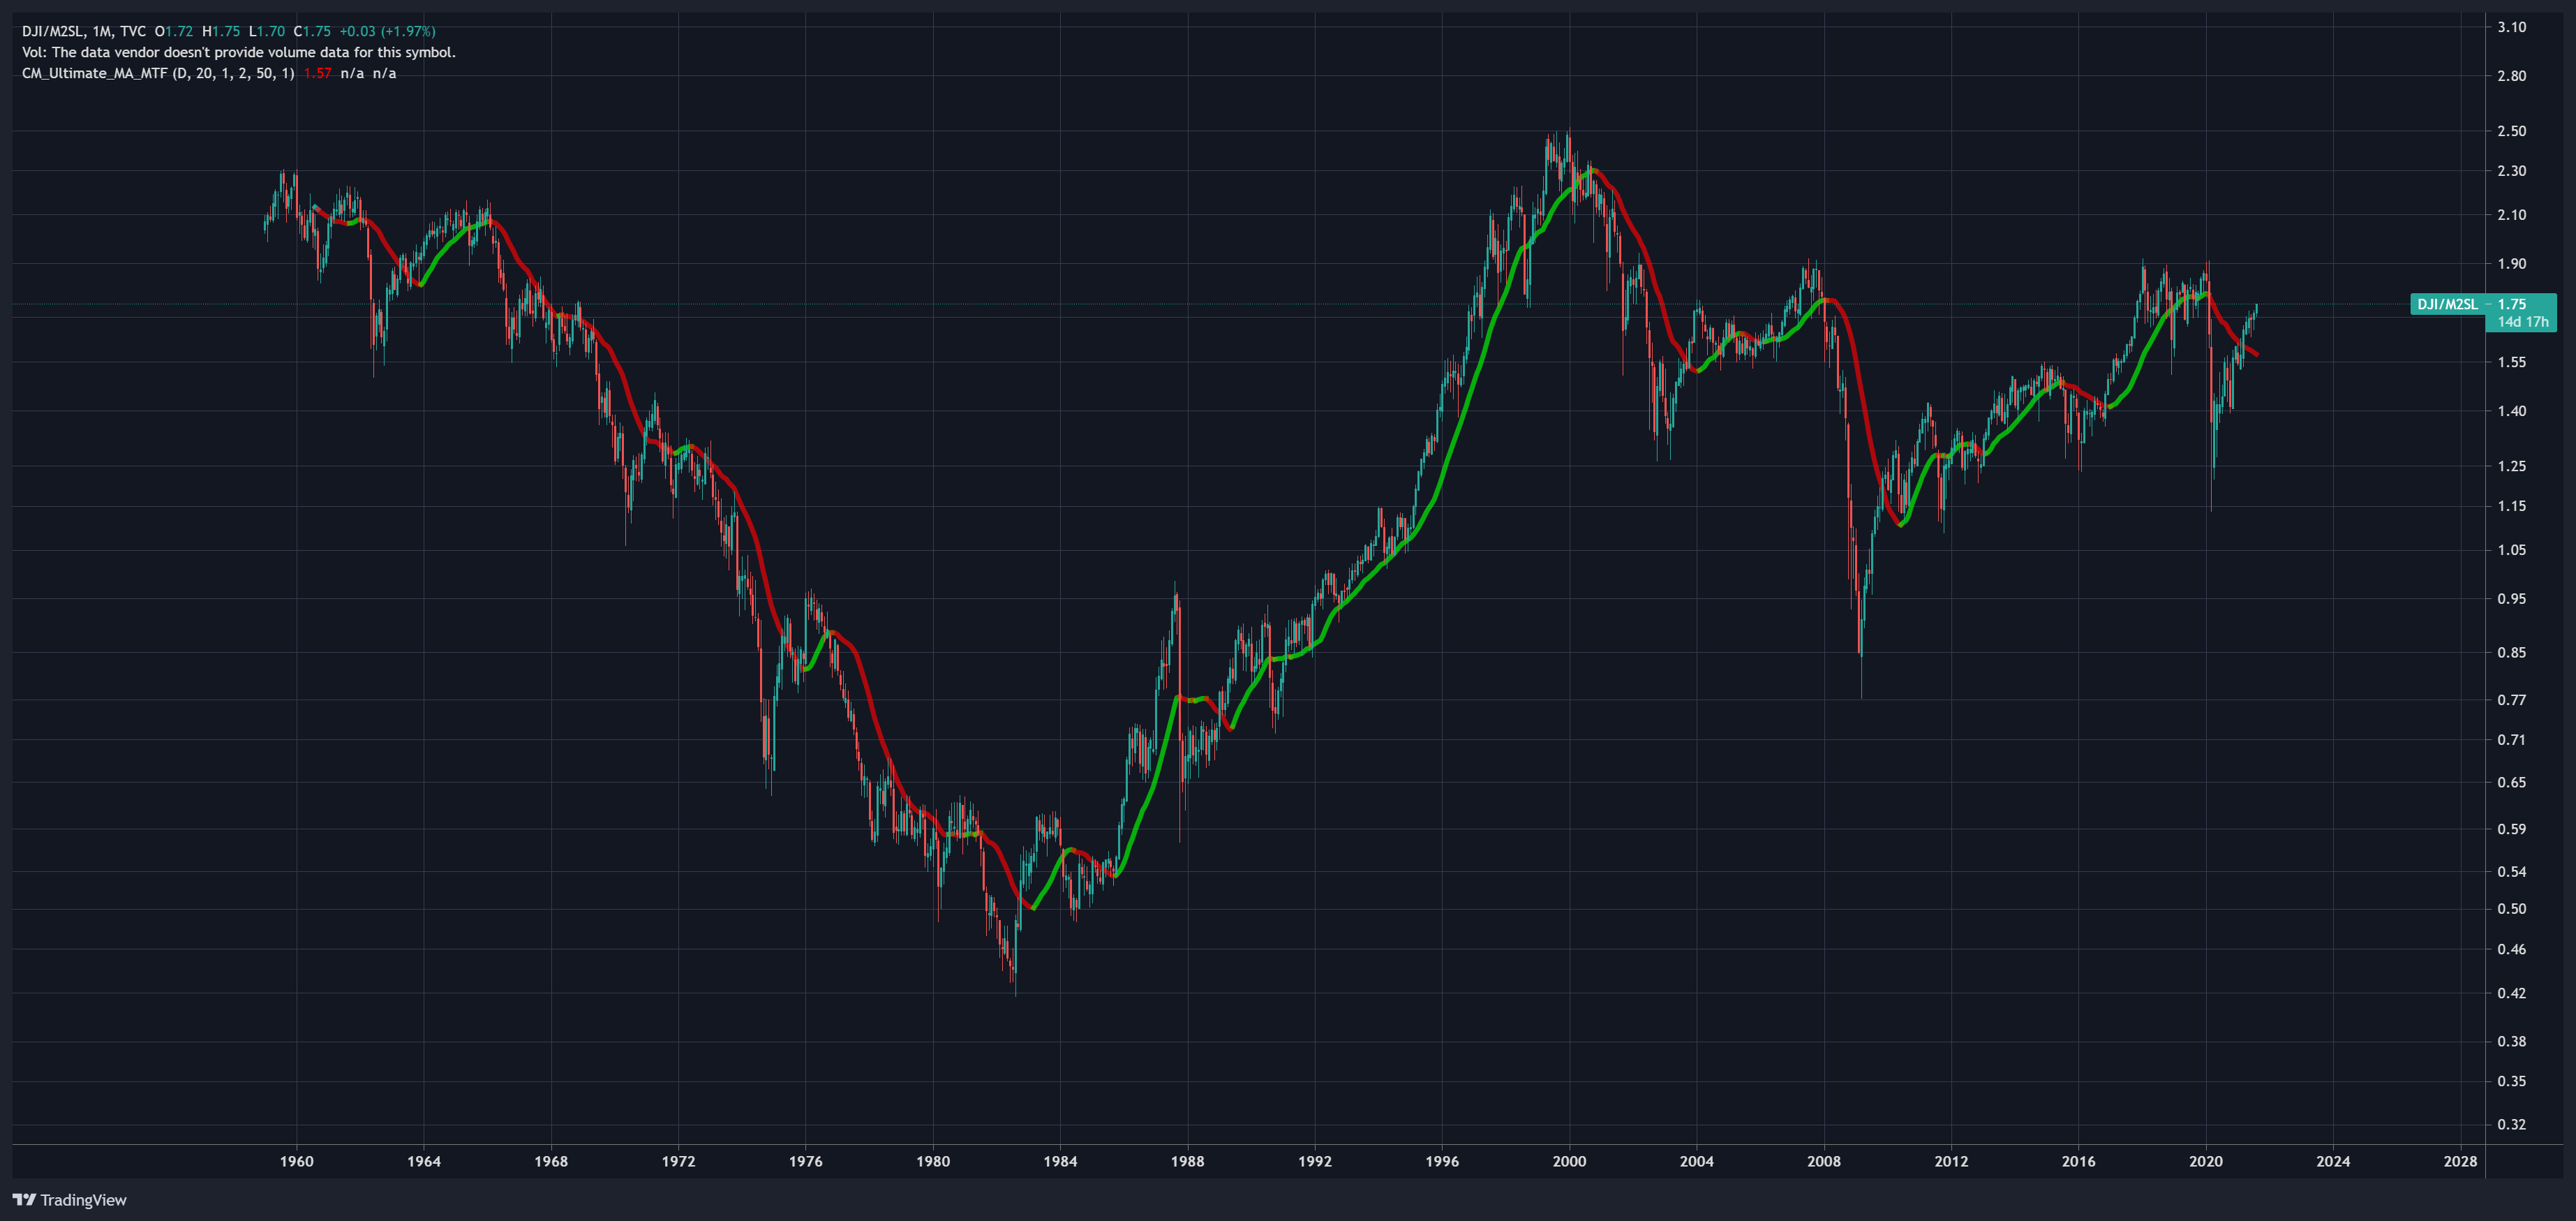Click the 0.50 label on price scale
The width and height of the screenshot is (2576, 1221).
(2511, 909)
